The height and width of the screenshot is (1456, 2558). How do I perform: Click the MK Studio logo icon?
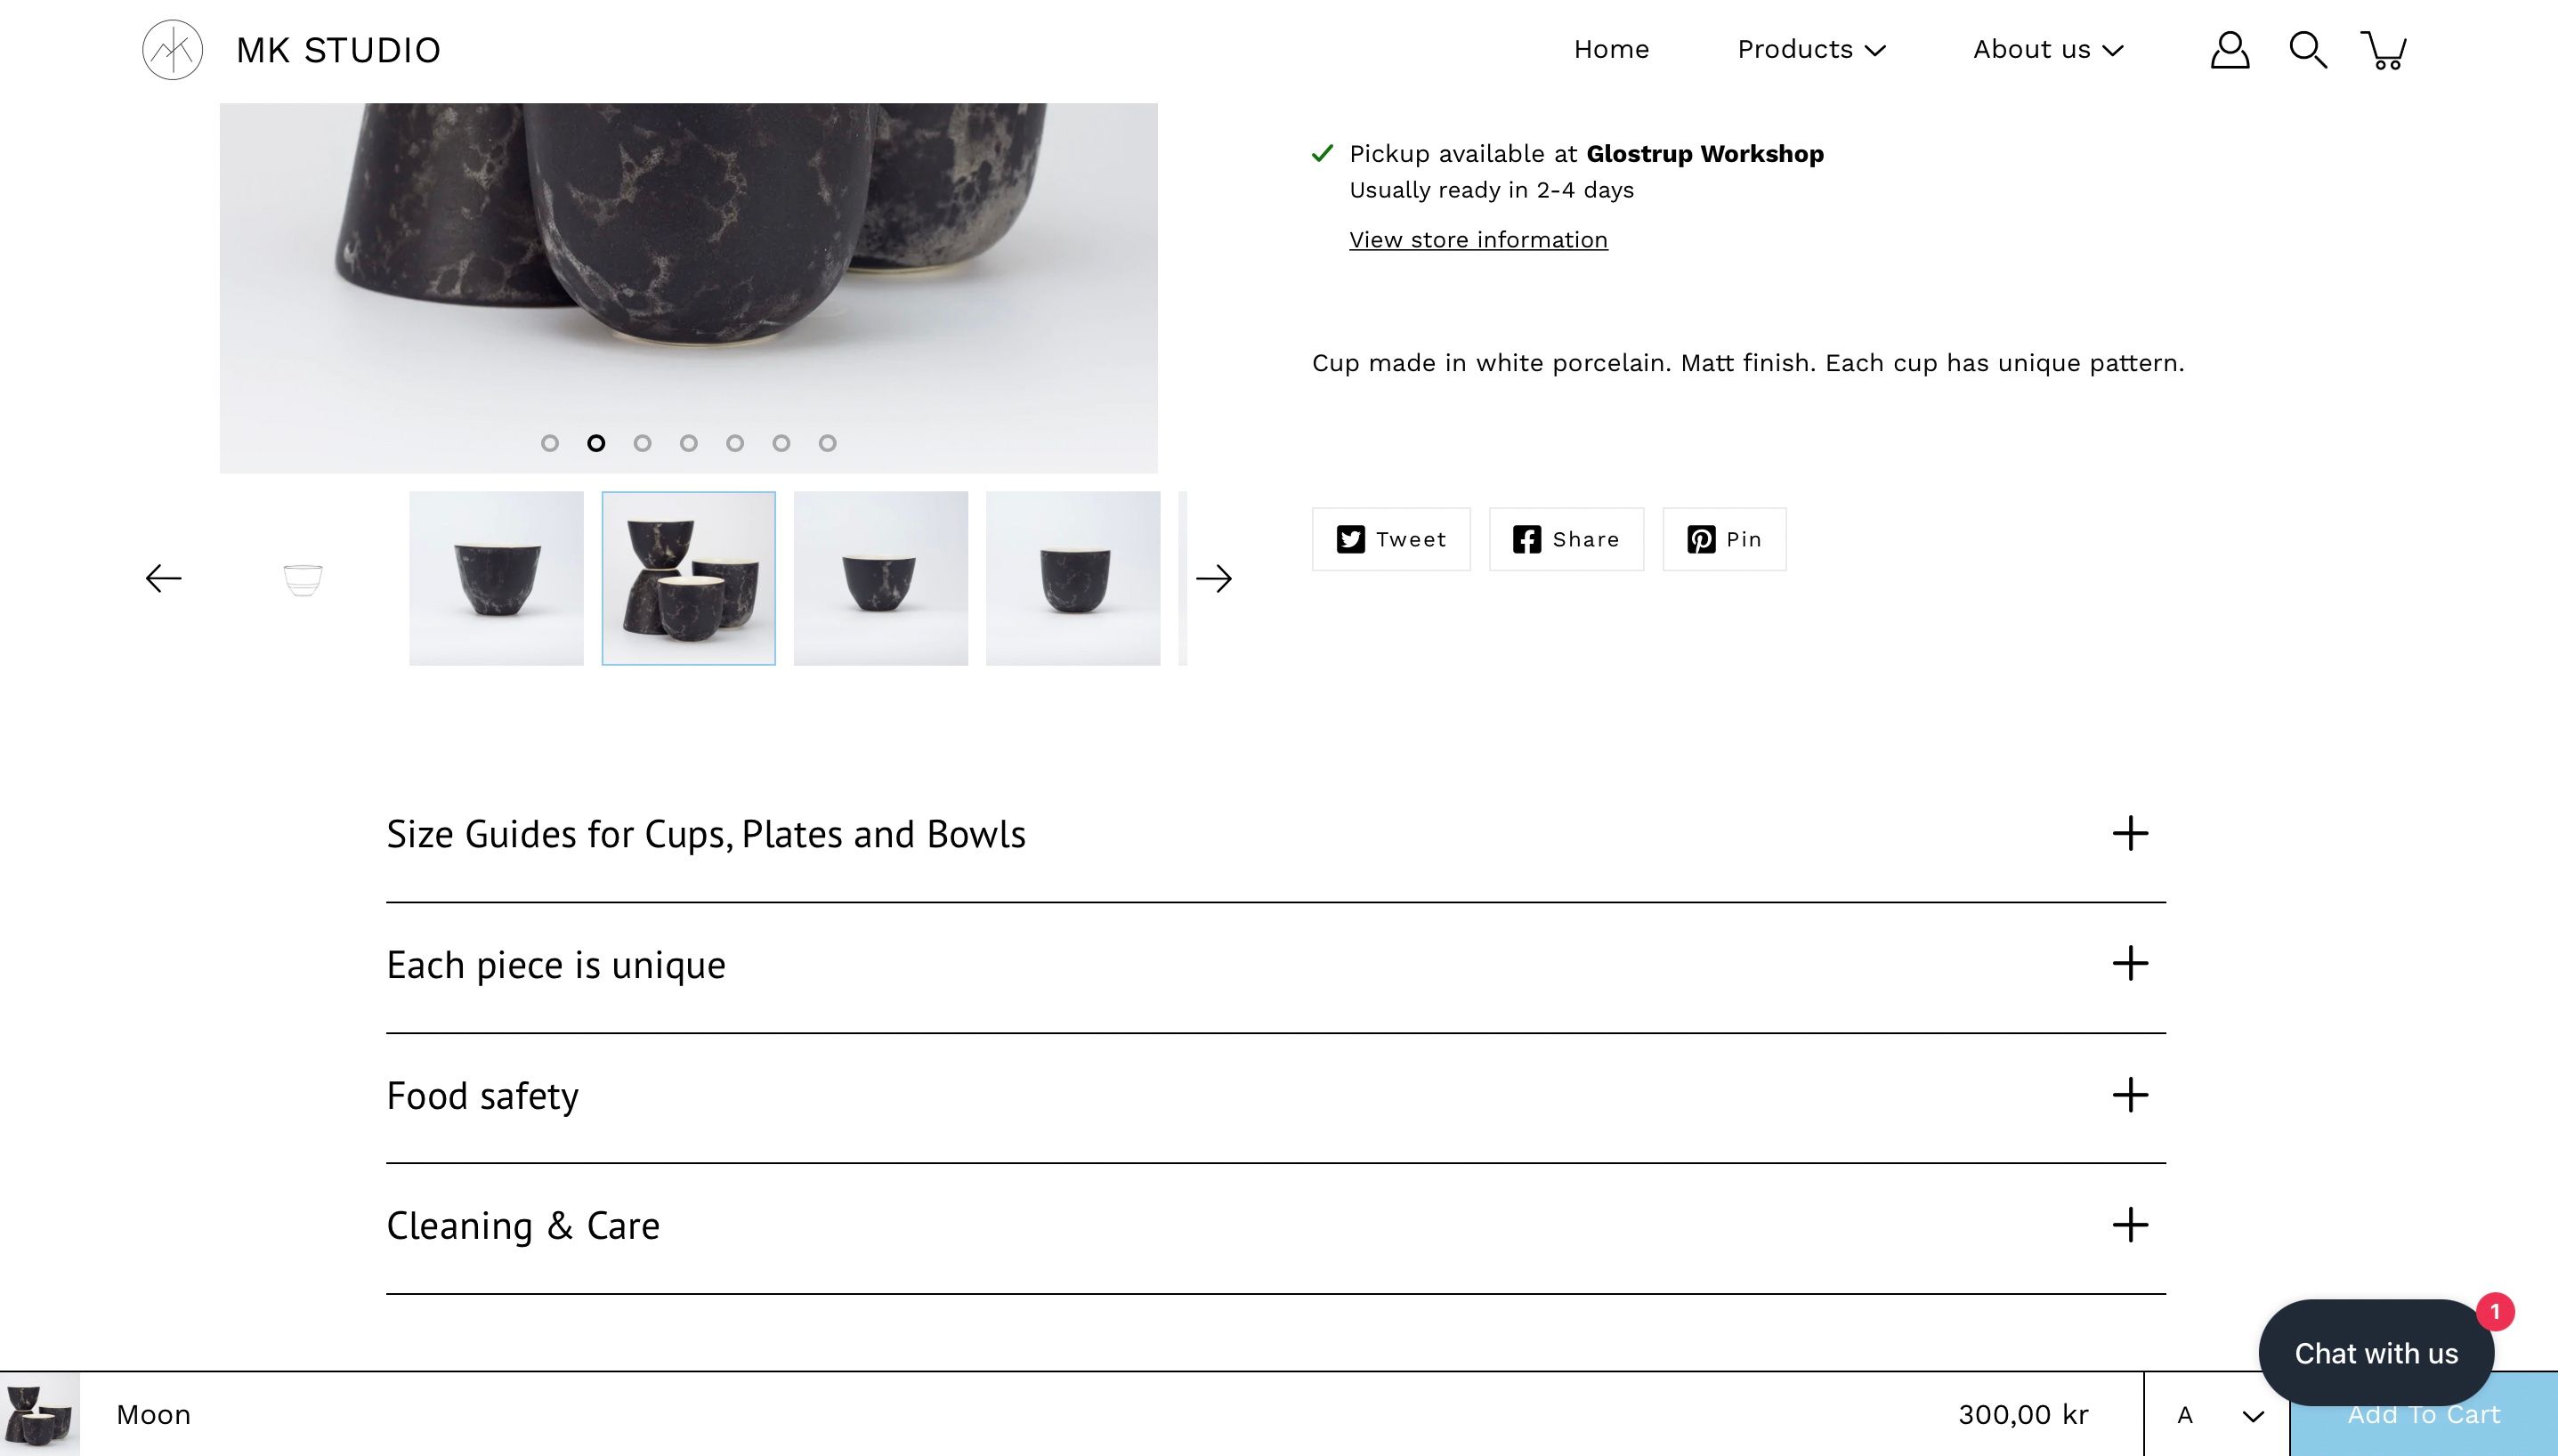tap(172, 50)
